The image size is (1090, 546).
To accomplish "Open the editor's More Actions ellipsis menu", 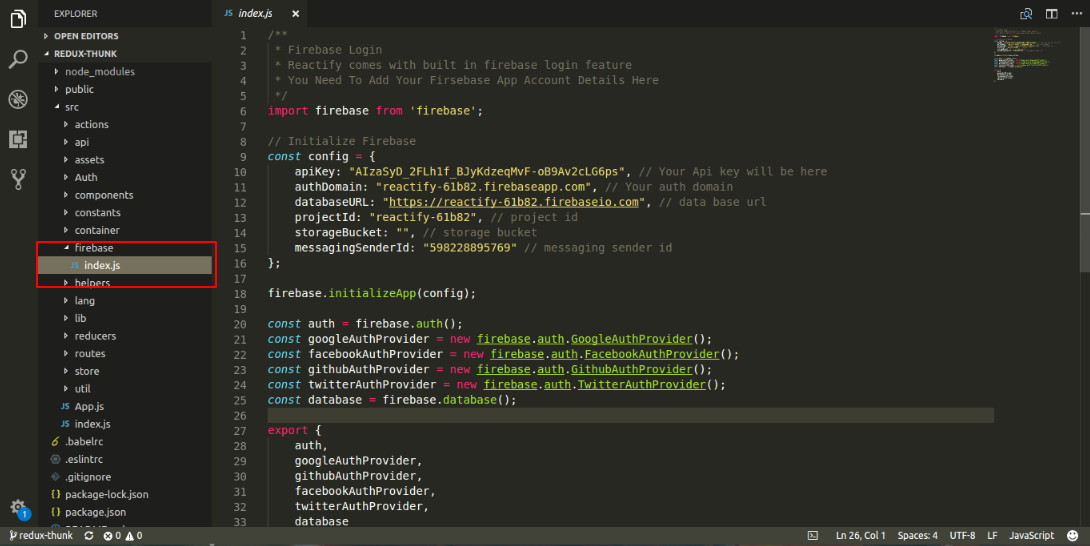I will point(1075,13).
